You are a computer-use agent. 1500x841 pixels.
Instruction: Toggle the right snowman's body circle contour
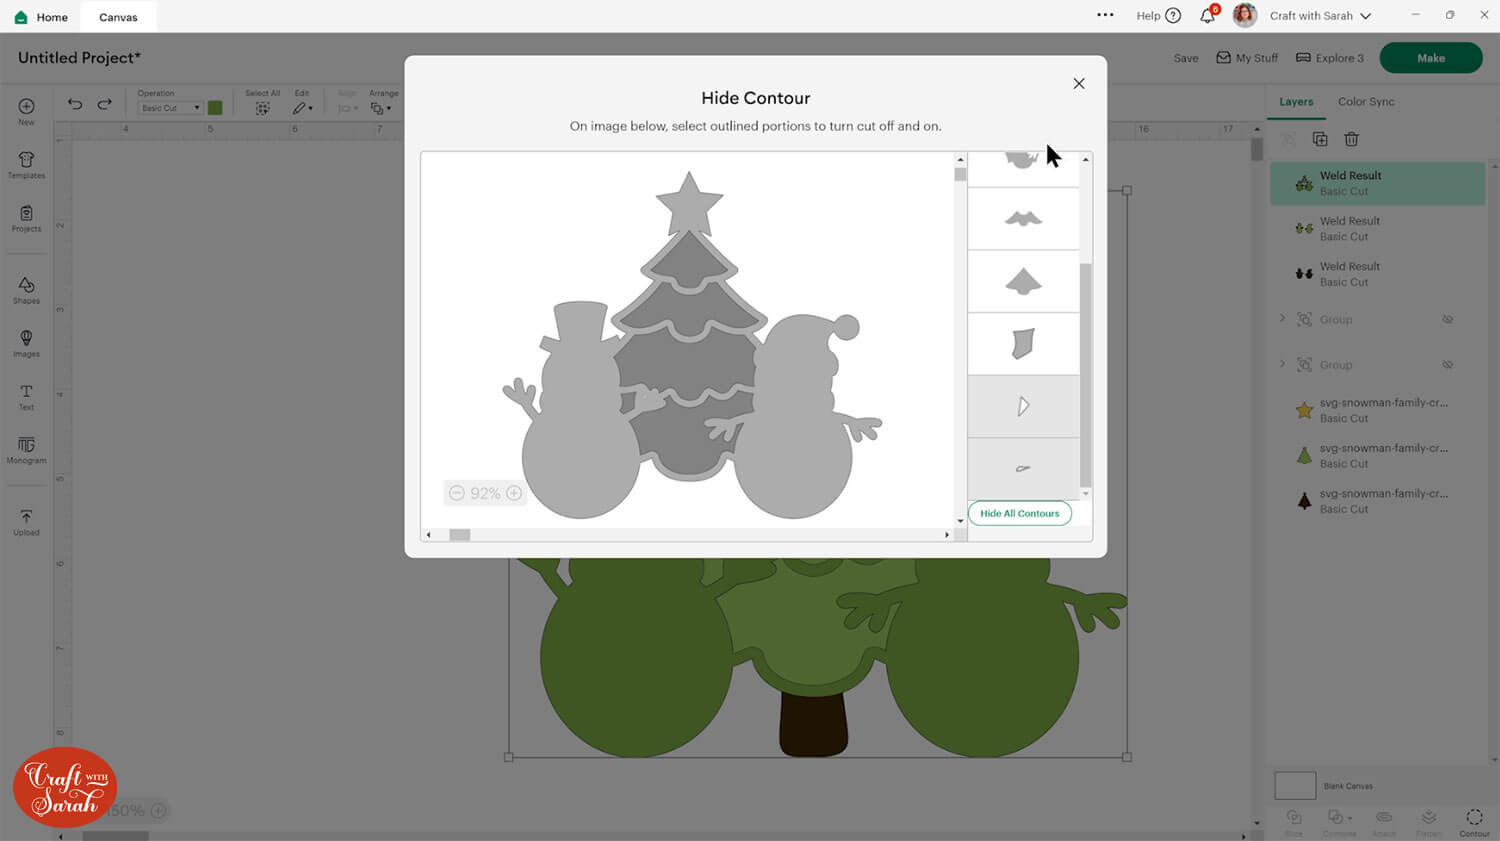(793, 459)
